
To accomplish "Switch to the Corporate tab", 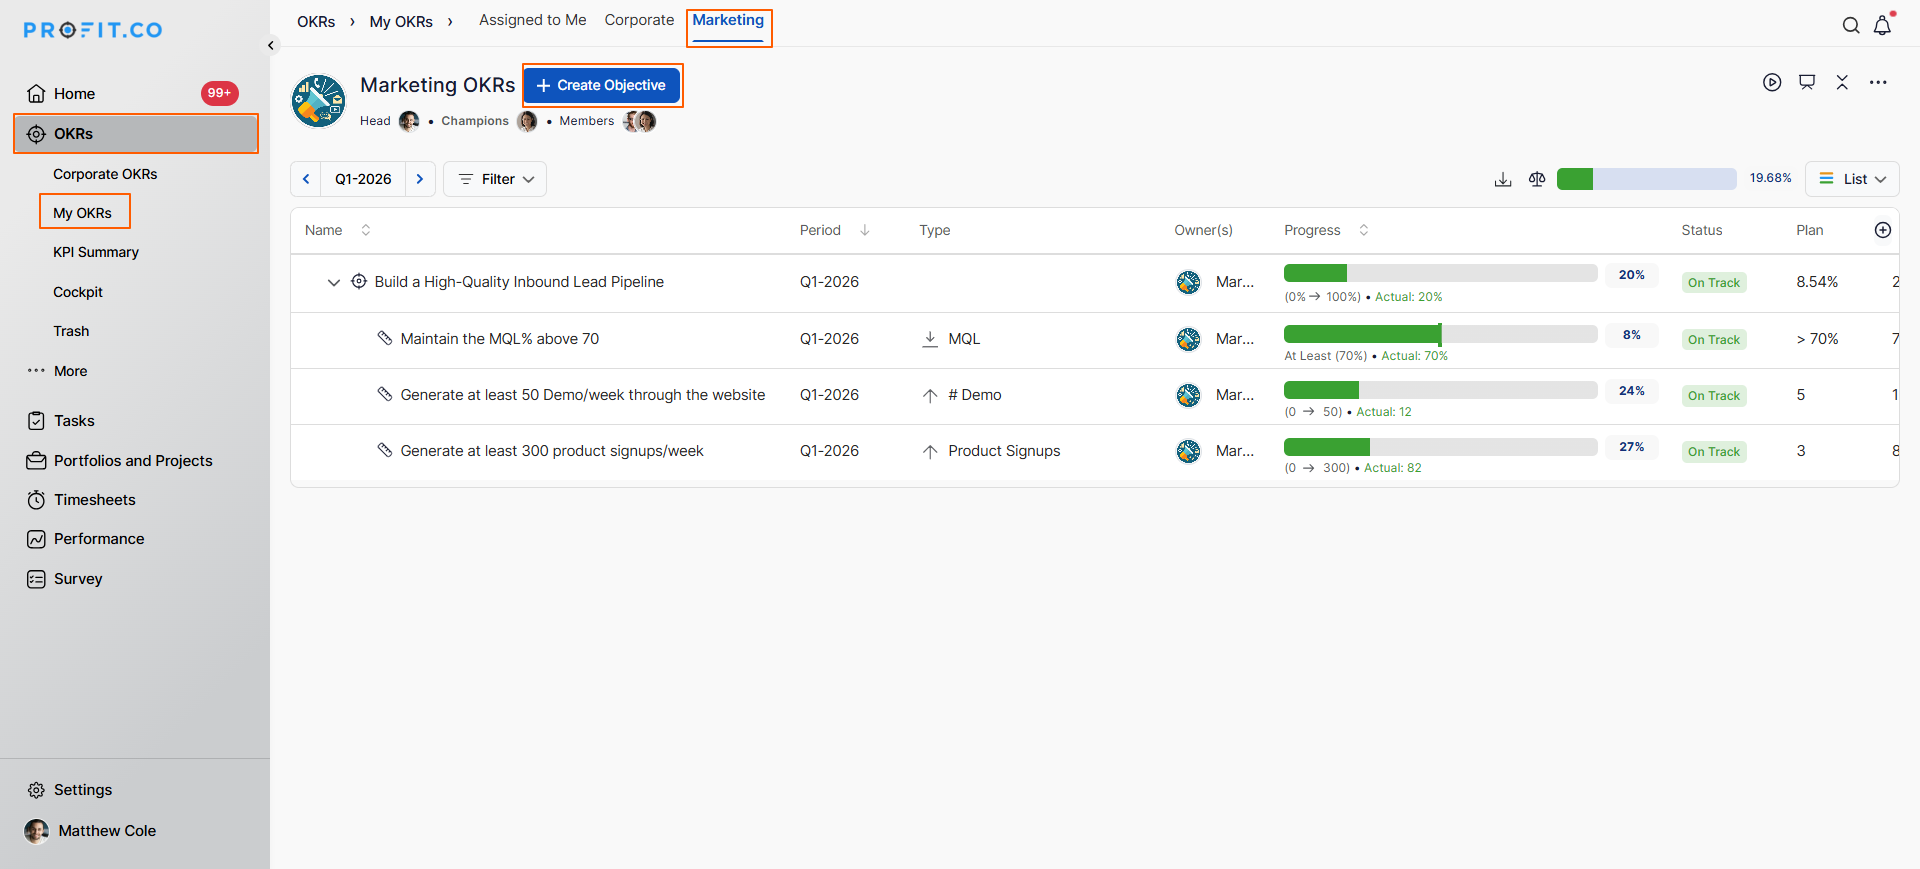I will 639,20.
